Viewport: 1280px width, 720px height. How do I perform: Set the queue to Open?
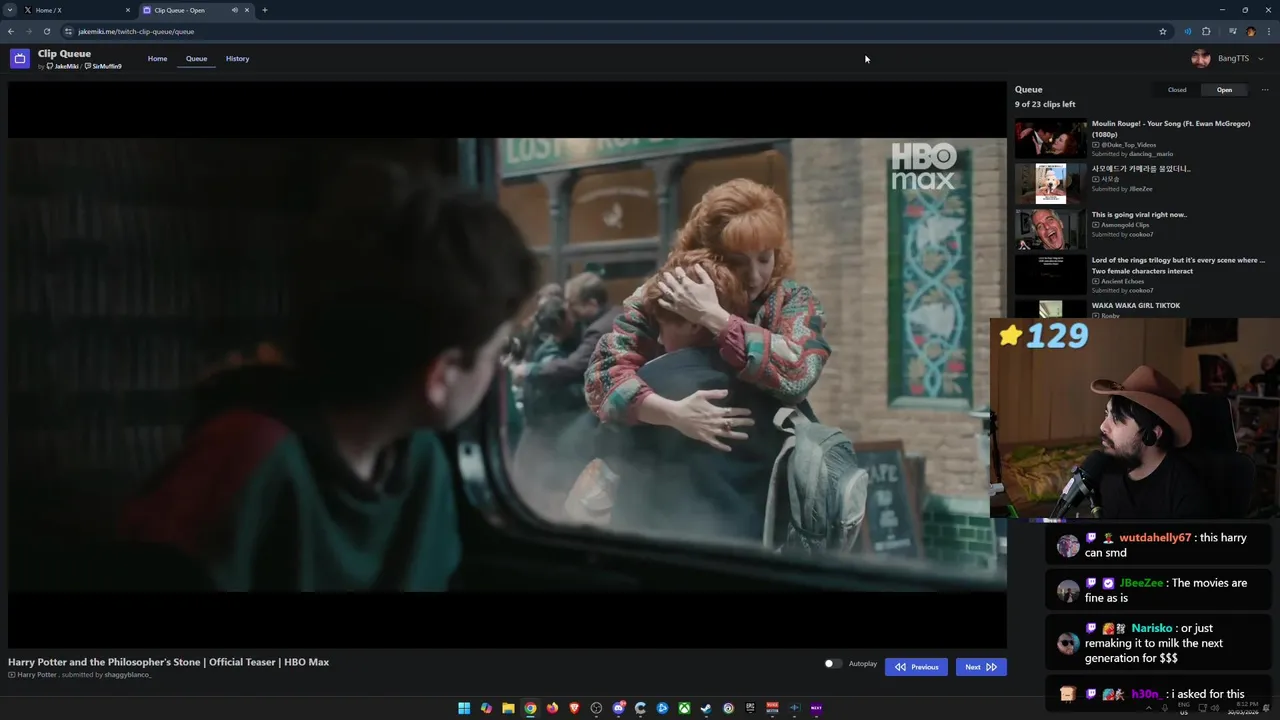point(1224,90)
